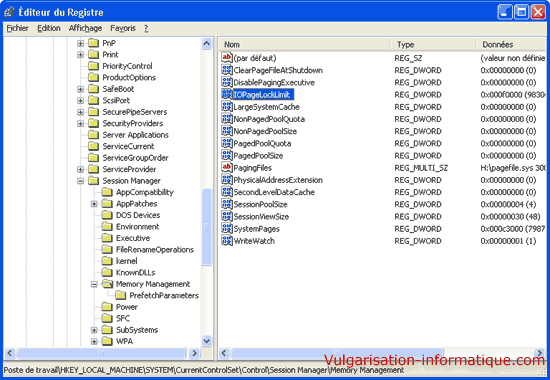Select the ServiceGroupOrder folder icon

[x=93, y=158]
